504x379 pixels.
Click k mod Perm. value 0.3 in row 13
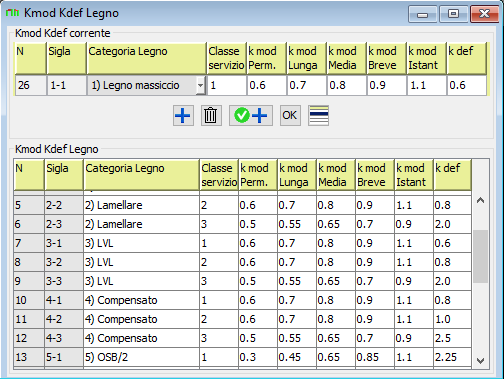click(x=248, y=357)
